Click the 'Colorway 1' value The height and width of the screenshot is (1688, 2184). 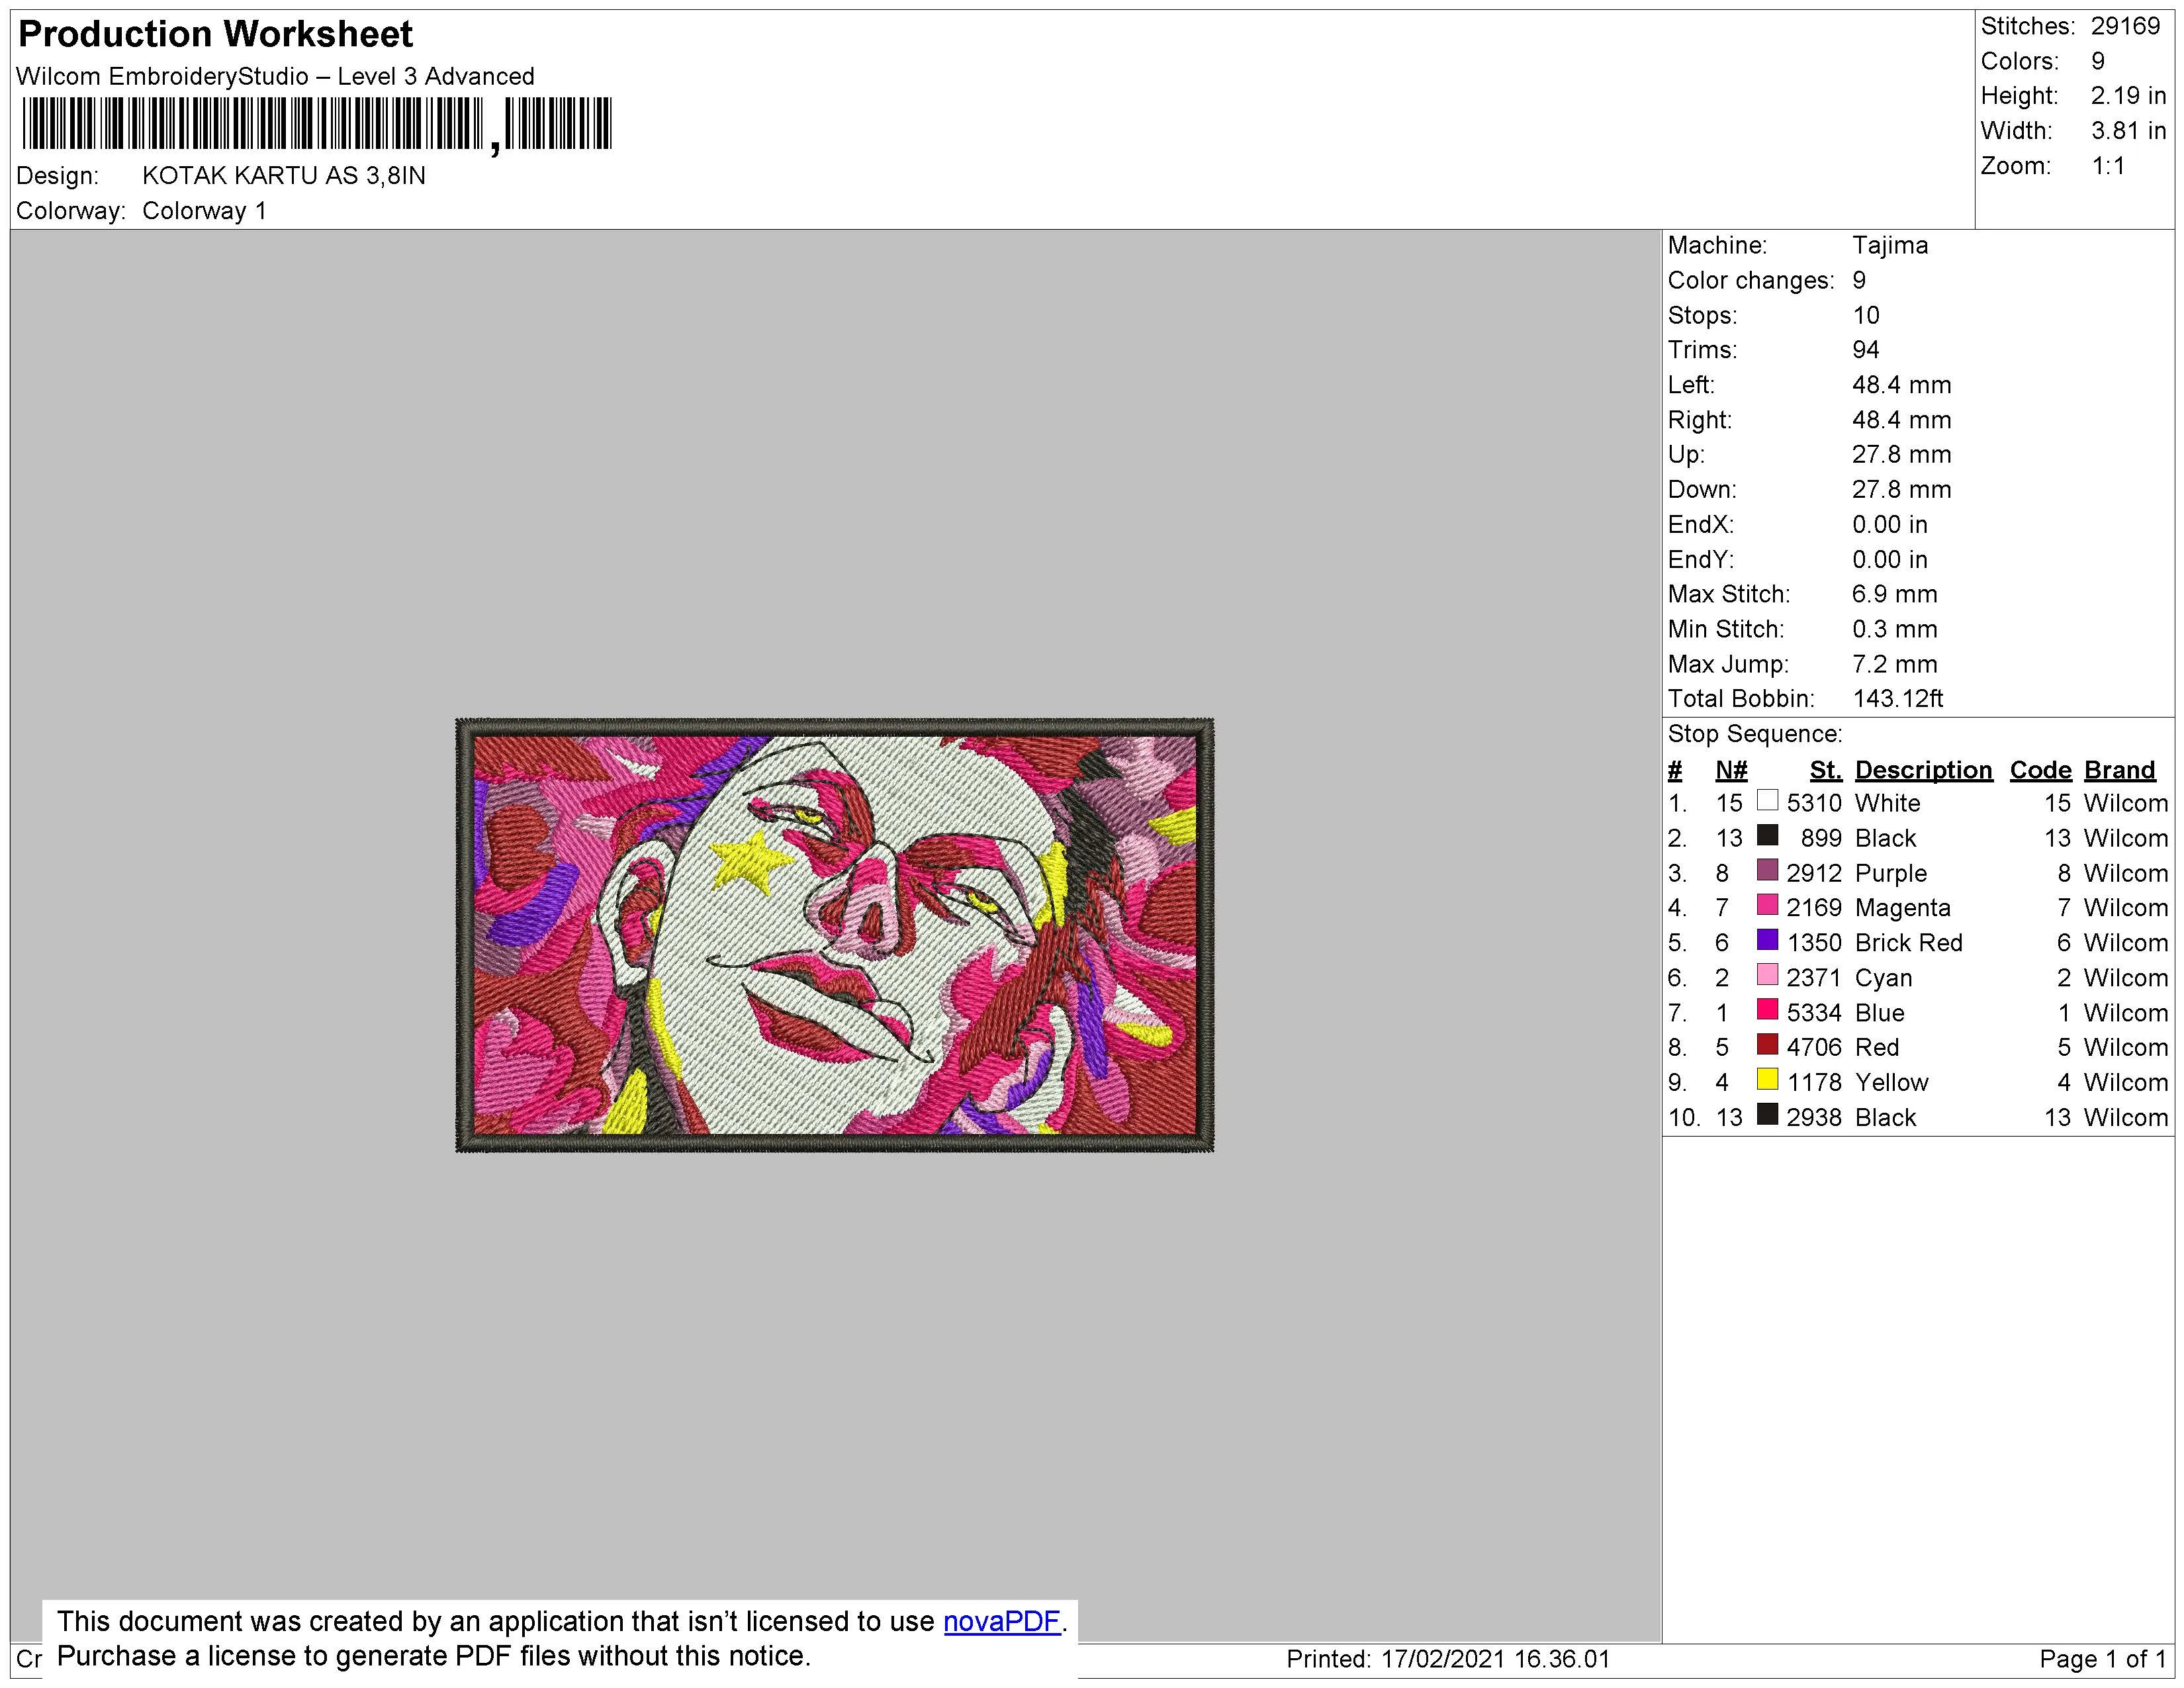[x=205, y=211]
